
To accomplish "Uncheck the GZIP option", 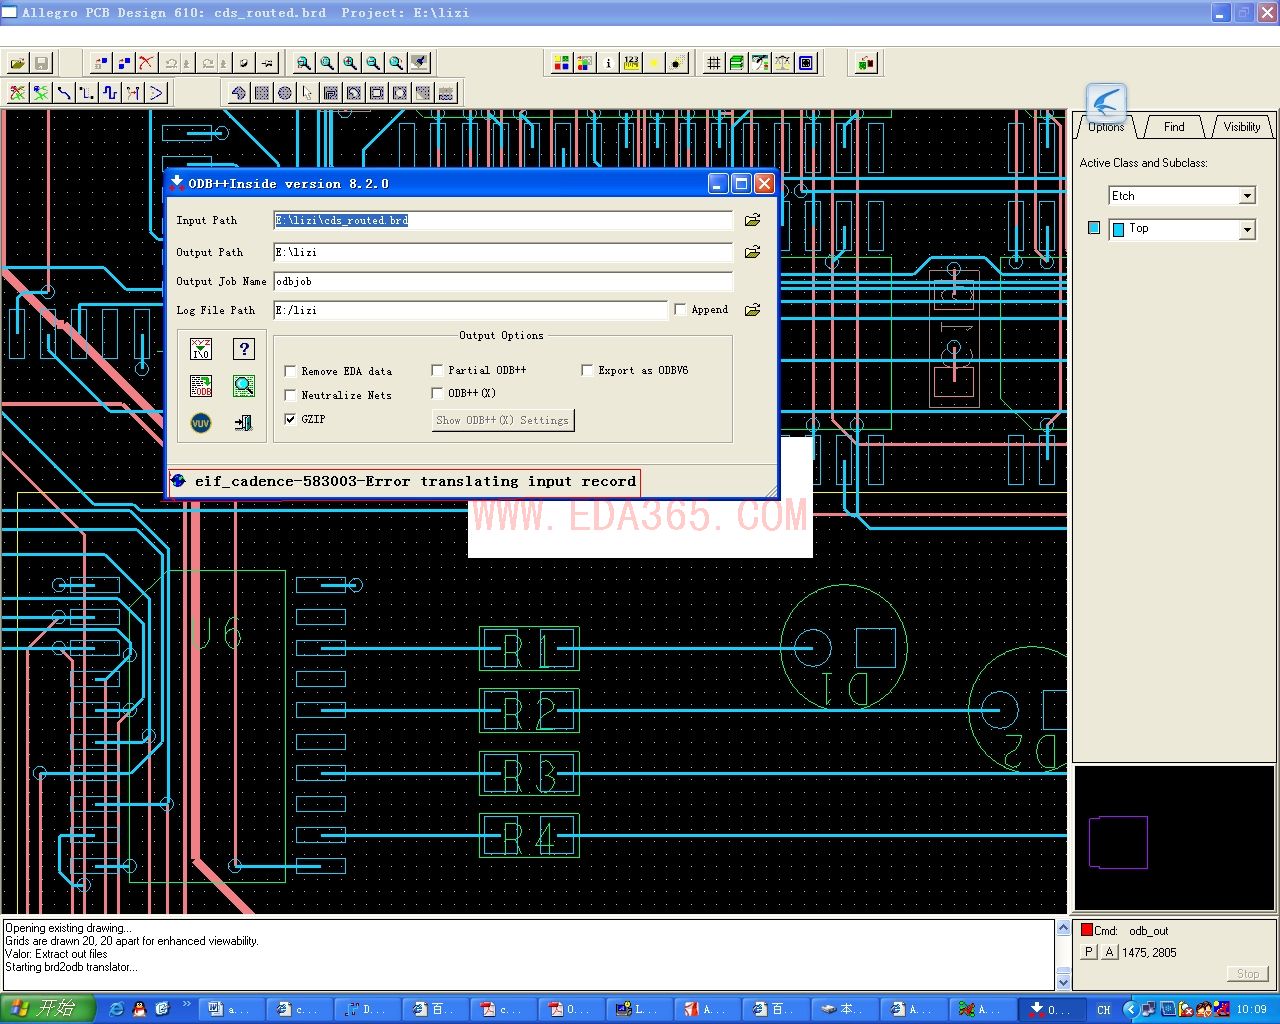I will click(290, 419).
